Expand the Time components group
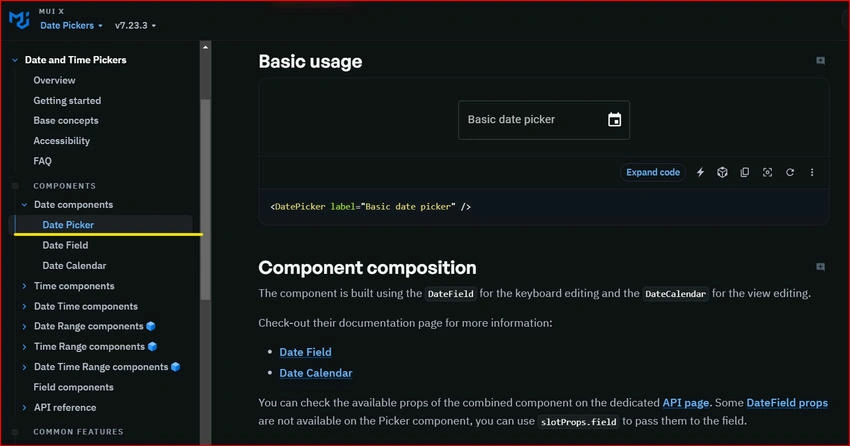 (24, 286)
